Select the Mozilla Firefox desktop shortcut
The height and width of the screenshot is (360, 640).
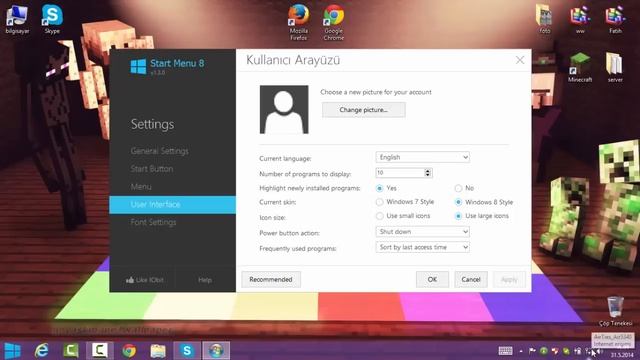[299, 22]
